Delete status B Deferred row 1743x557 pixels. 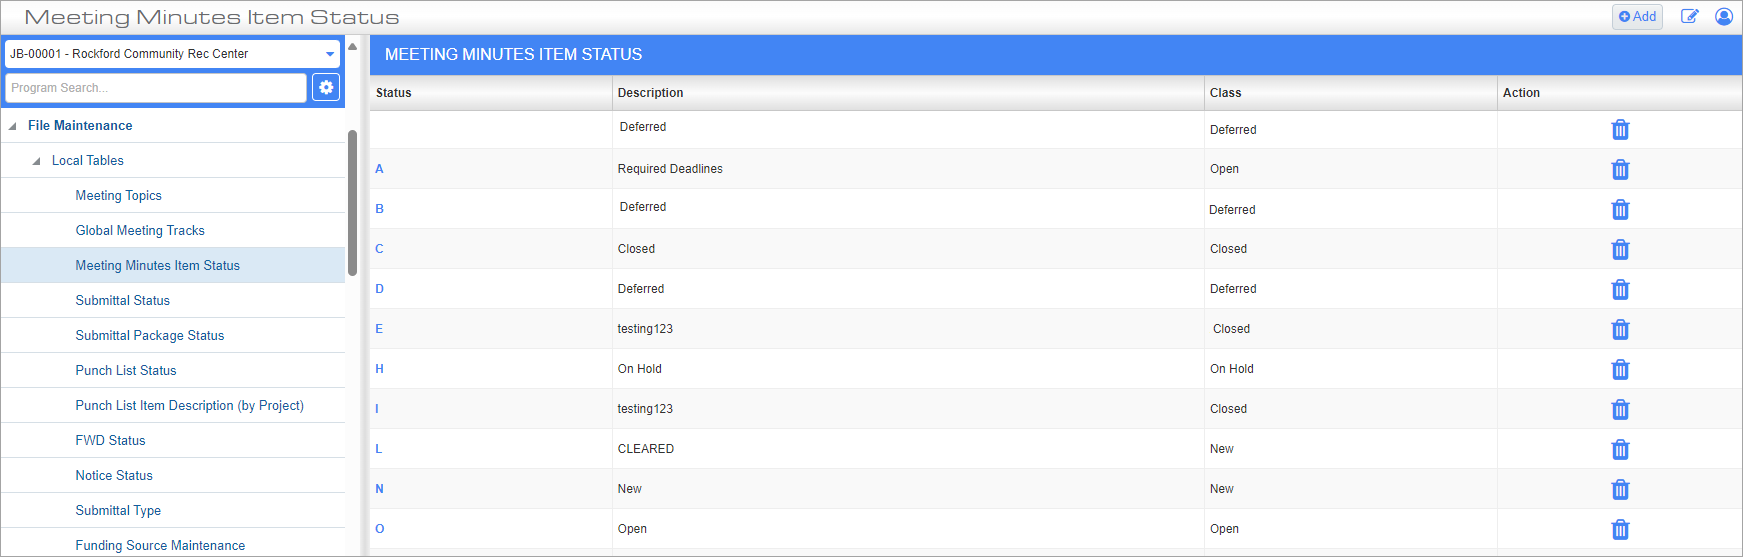click(x=1620, y=210)
